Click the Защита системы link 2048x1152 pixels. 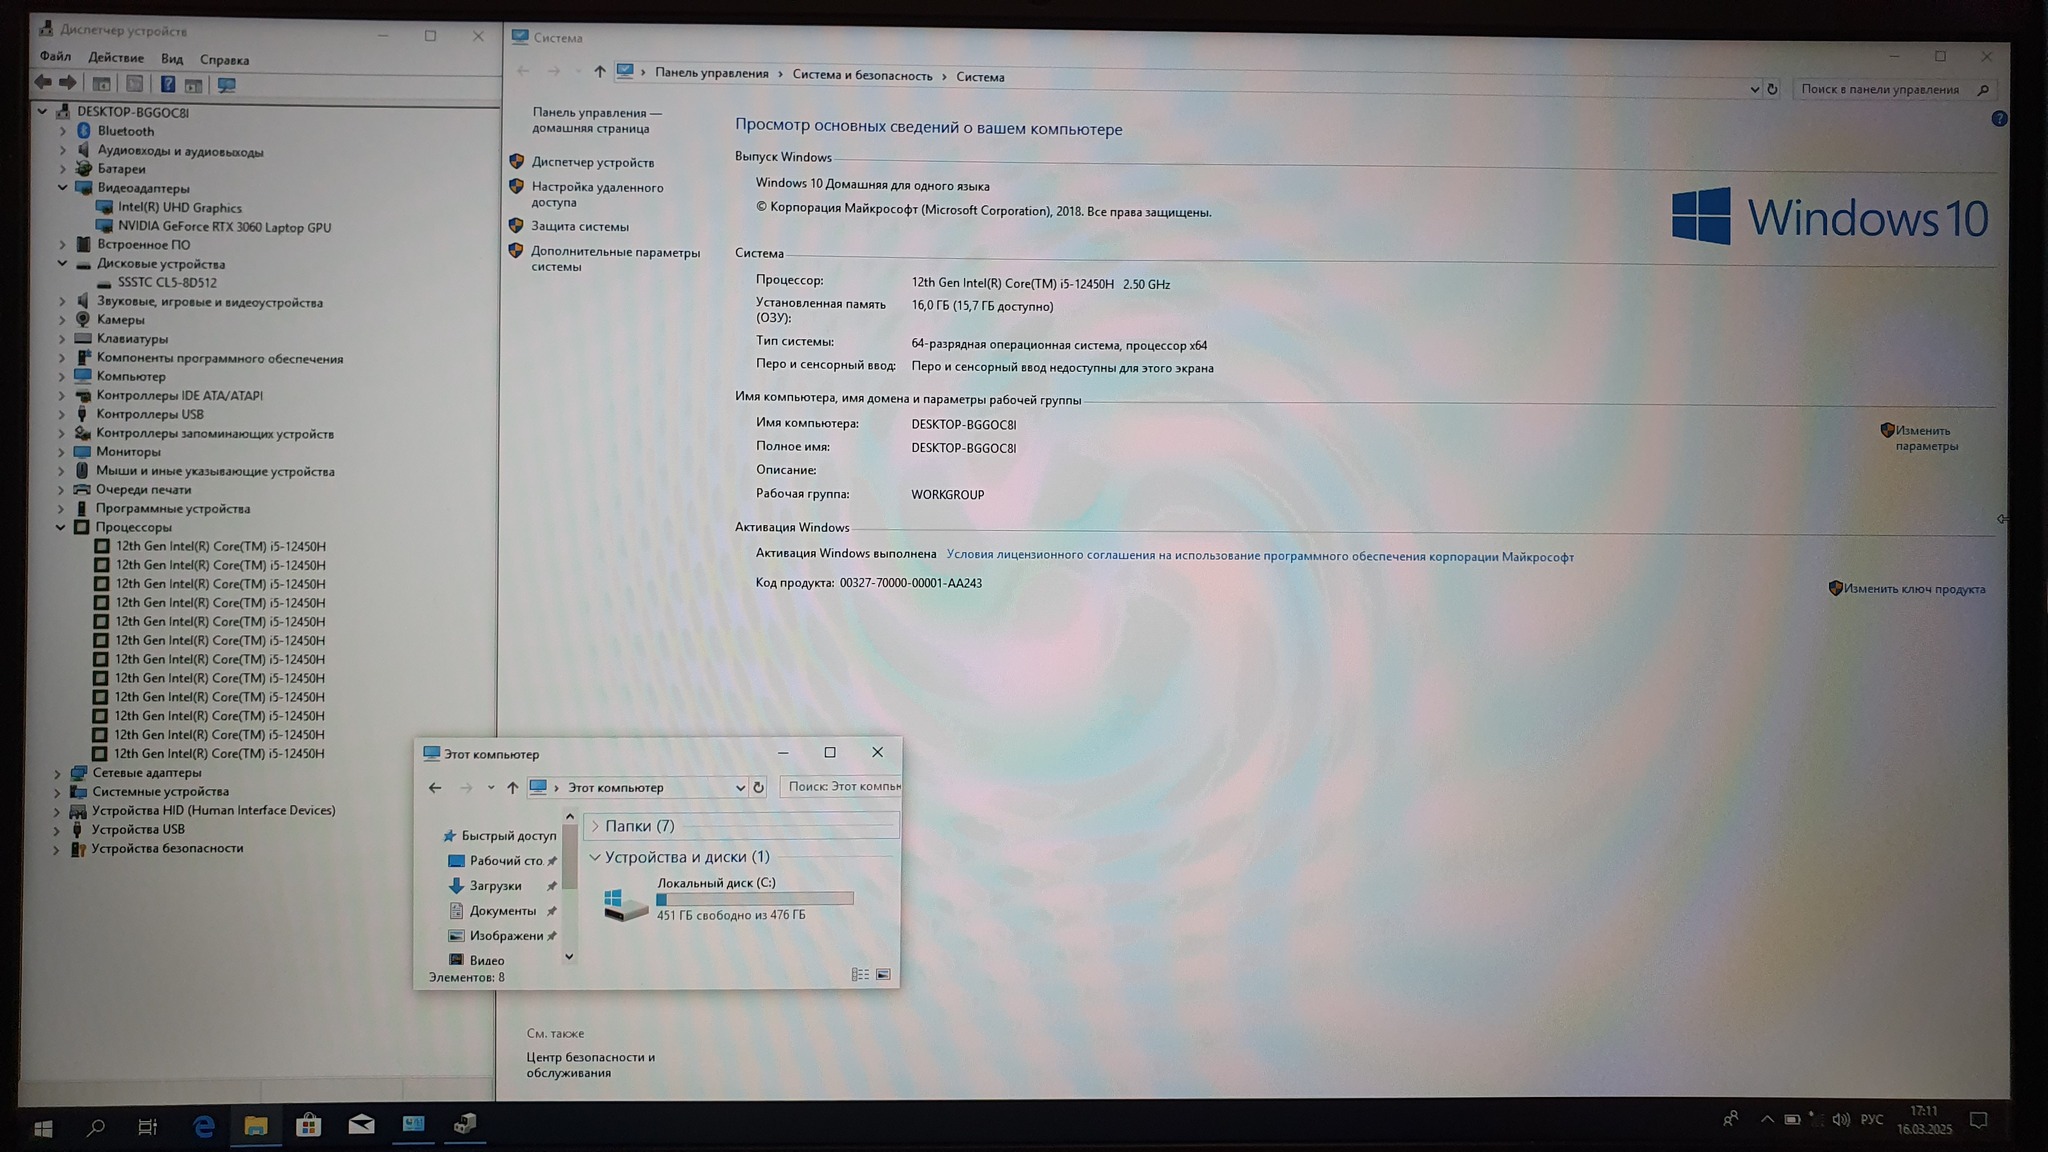(x=579, y=226)
